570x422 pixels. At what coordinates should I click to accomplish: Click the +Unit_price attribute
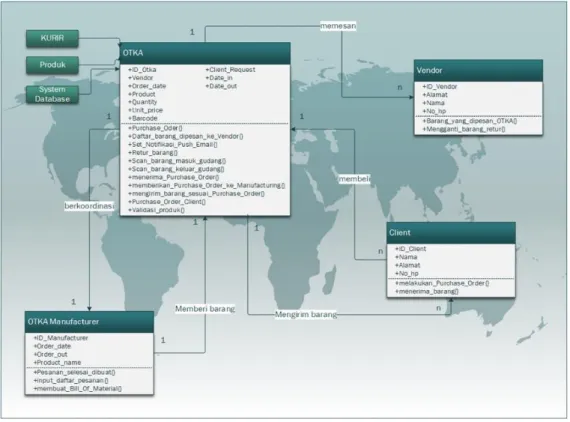point(145,110)
